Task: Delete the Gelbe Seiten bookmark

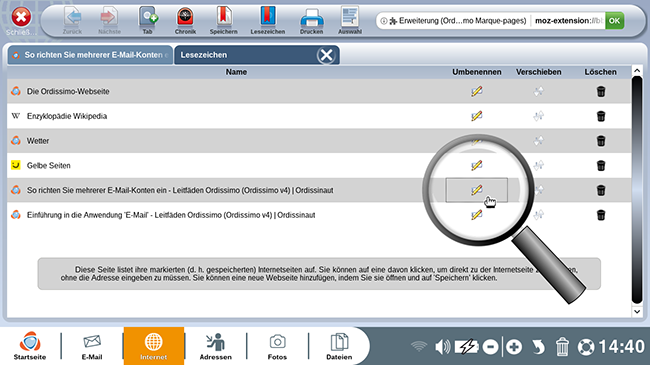Action: [601, 165]
